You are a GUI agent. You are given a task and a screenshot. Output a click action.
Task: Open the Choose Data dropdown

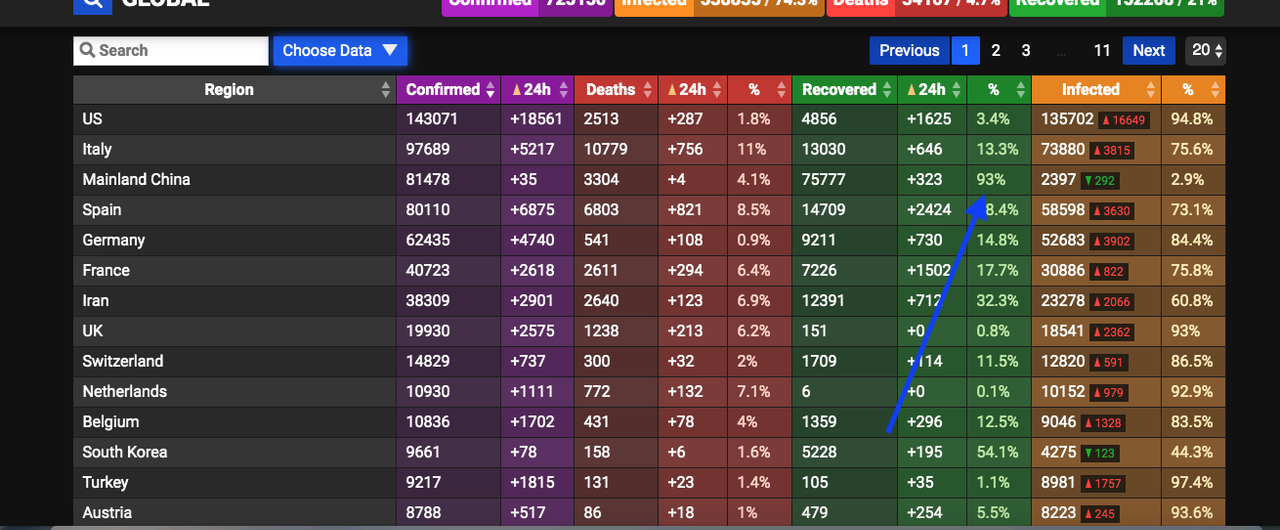tap(340, 51)
